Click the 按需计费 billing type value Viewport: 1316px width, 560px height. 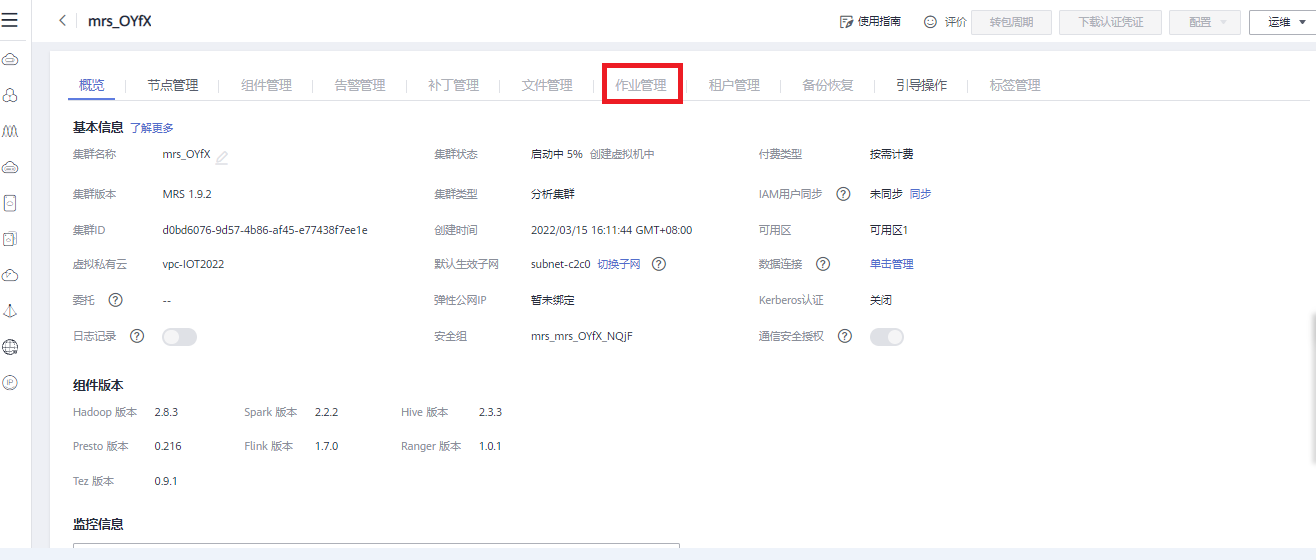point(892,154)
